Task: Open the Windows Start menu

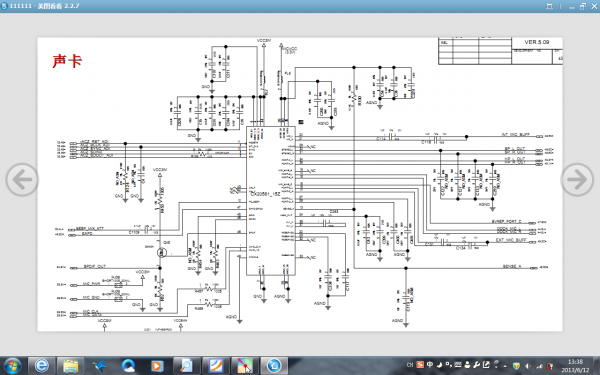Action: coord(12,365)
